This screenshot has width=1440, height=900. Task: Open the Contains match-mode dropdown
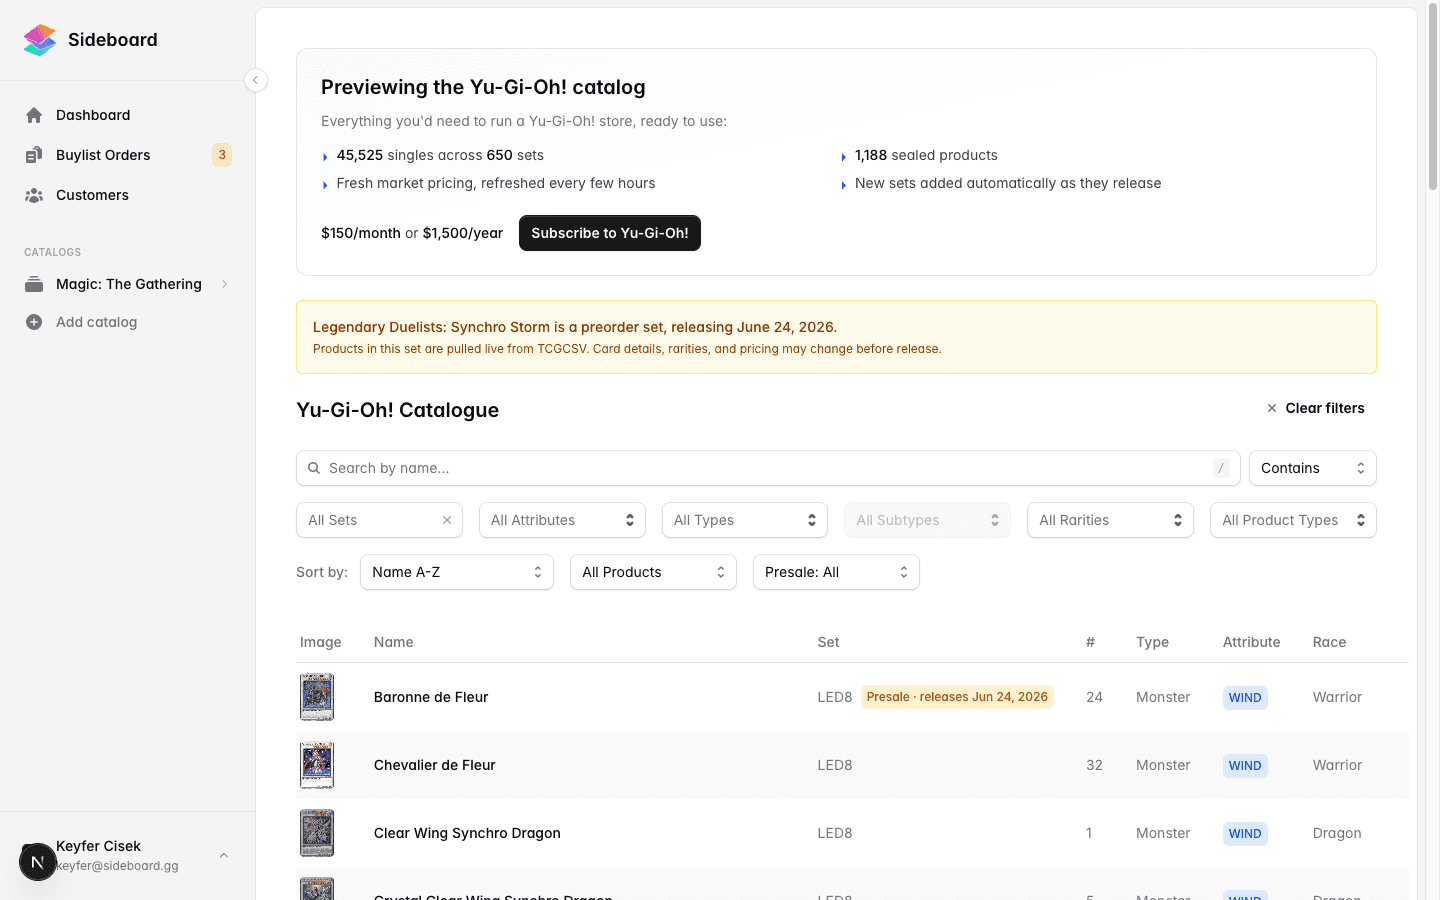click(1313, 468)
